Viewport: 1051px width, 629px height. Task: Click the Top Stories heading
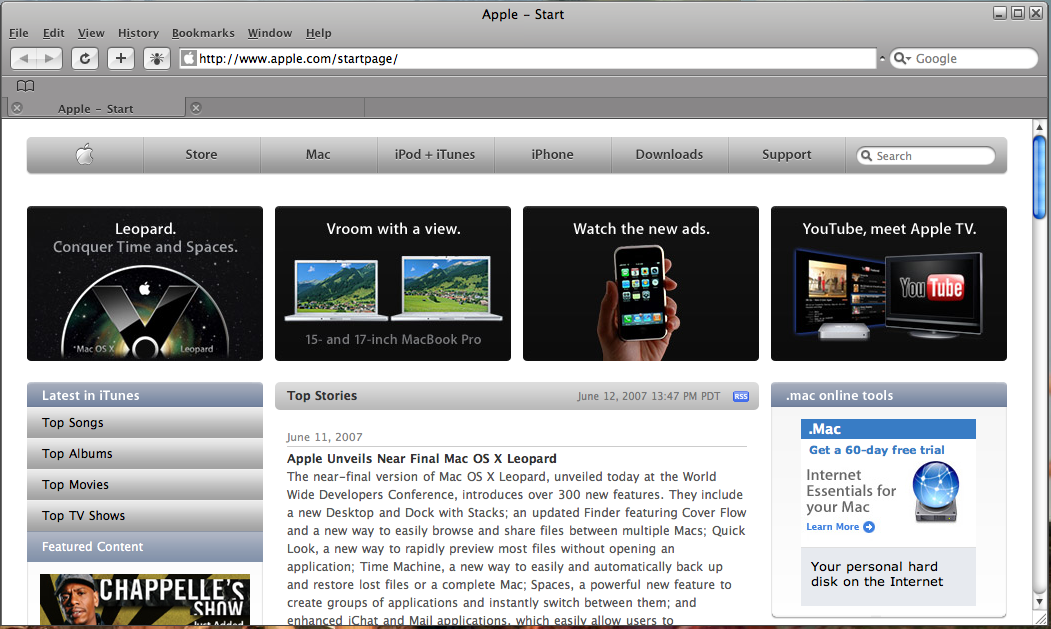click(x=322, y=396)
